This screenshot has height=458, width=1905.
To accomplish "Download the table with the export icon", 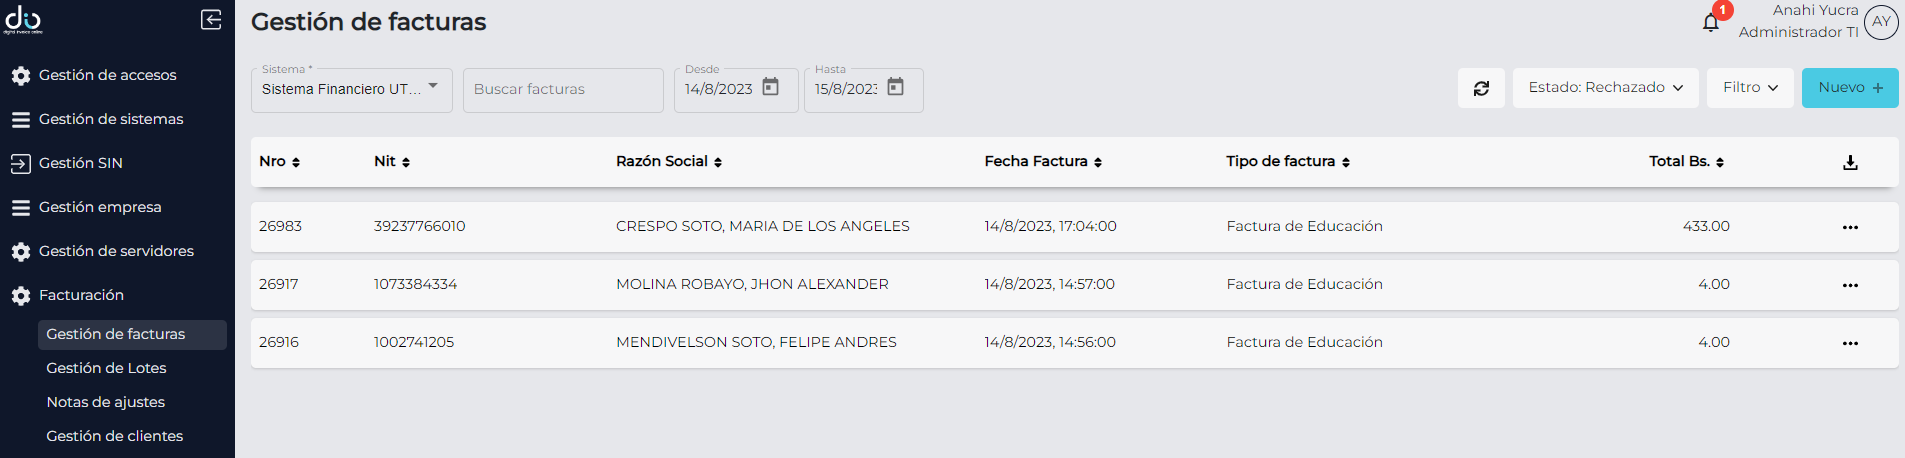I will point(1850,162).
